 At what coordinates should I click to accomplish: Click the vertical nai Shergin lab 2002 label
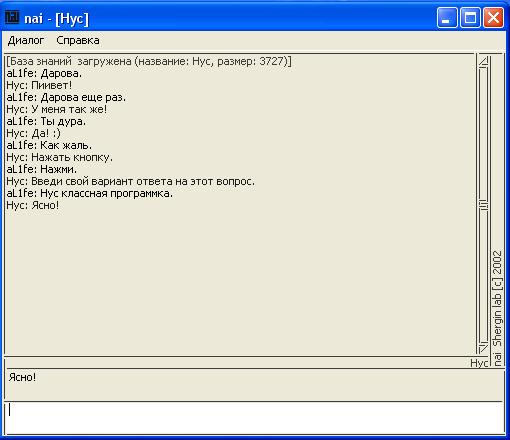point(497,308)
